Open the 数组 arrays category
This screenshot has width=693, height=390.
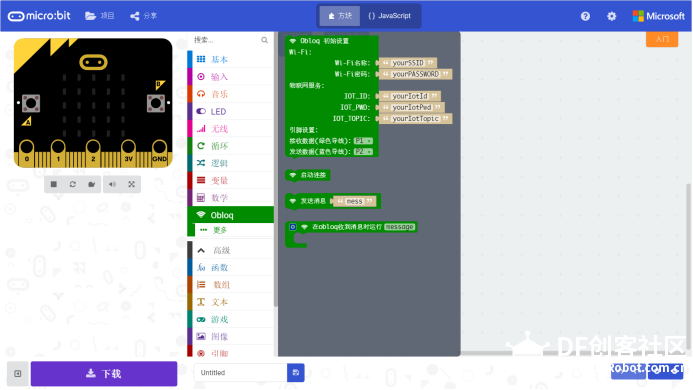pos(231,285)
